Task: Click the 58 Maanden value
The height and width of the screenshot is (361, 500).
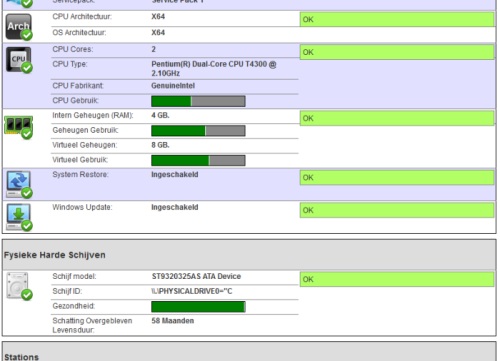Action: point(173,321)
